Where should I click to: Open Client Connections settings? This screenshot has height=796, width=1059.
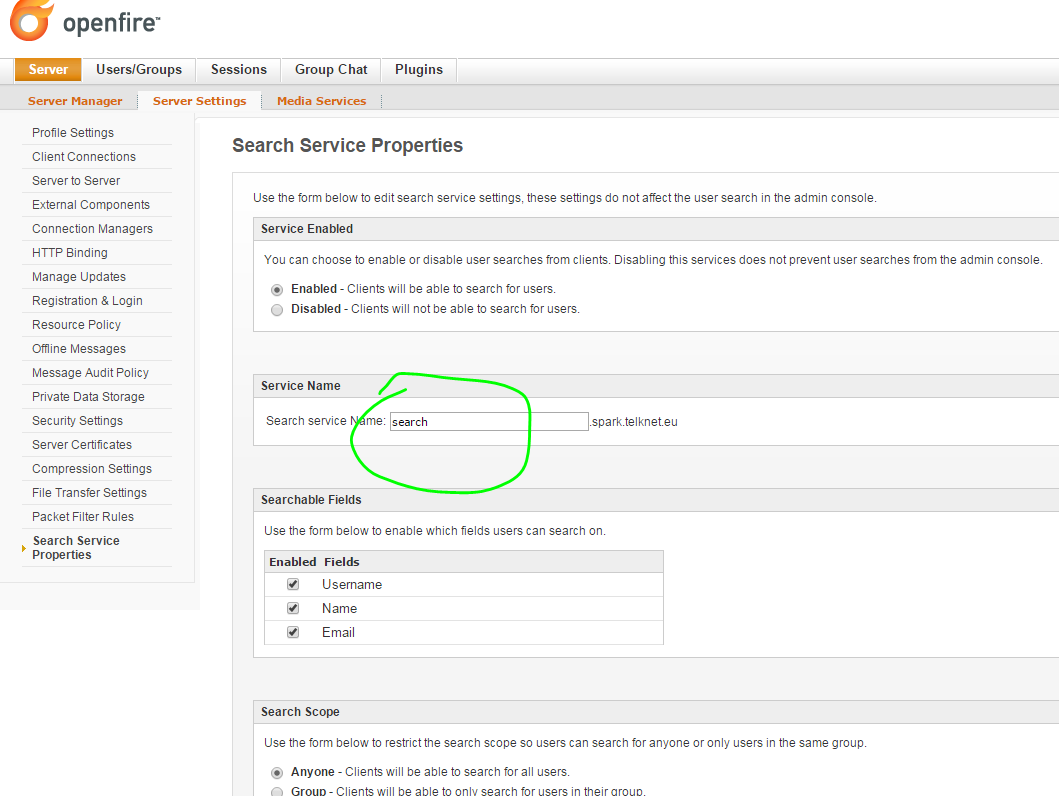click(84, 157)
